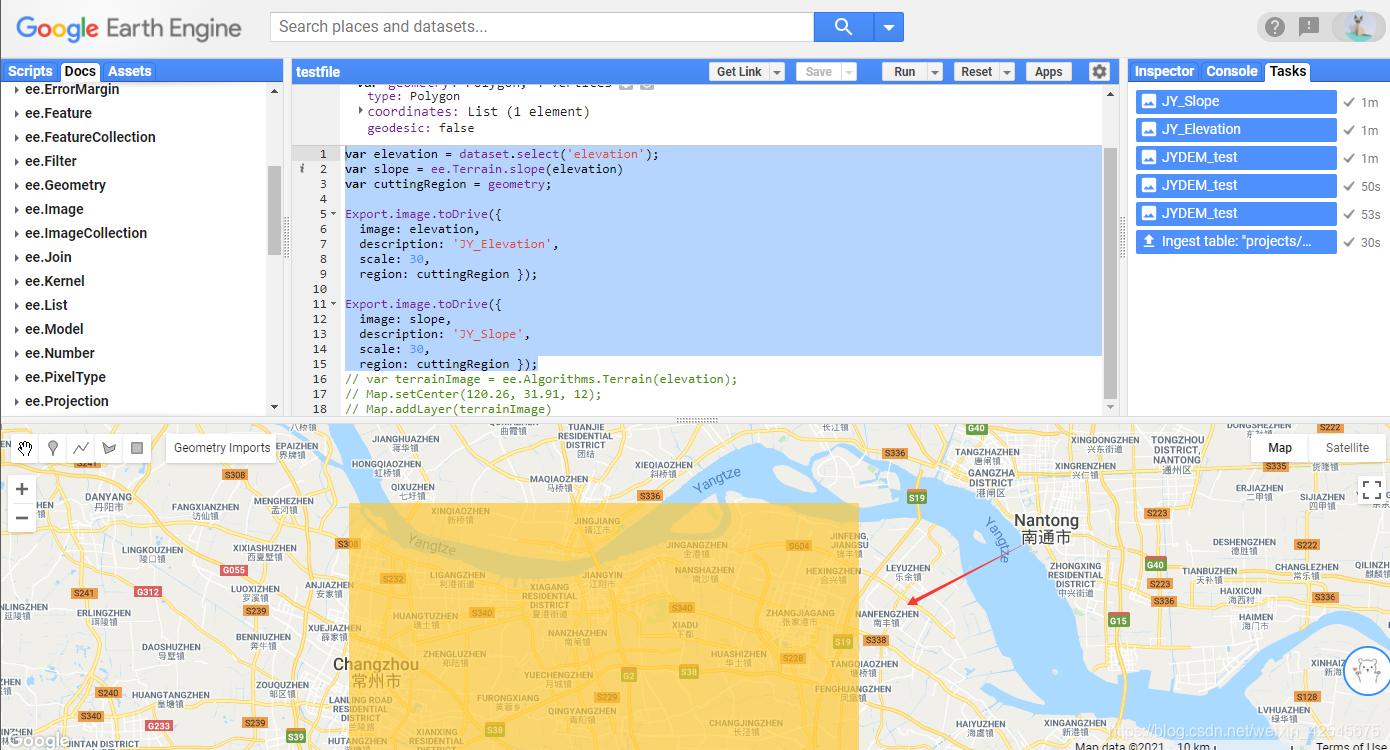Click the search magnifier button
The width and height of the screenshot is (1390, 750).
point(843,27)
